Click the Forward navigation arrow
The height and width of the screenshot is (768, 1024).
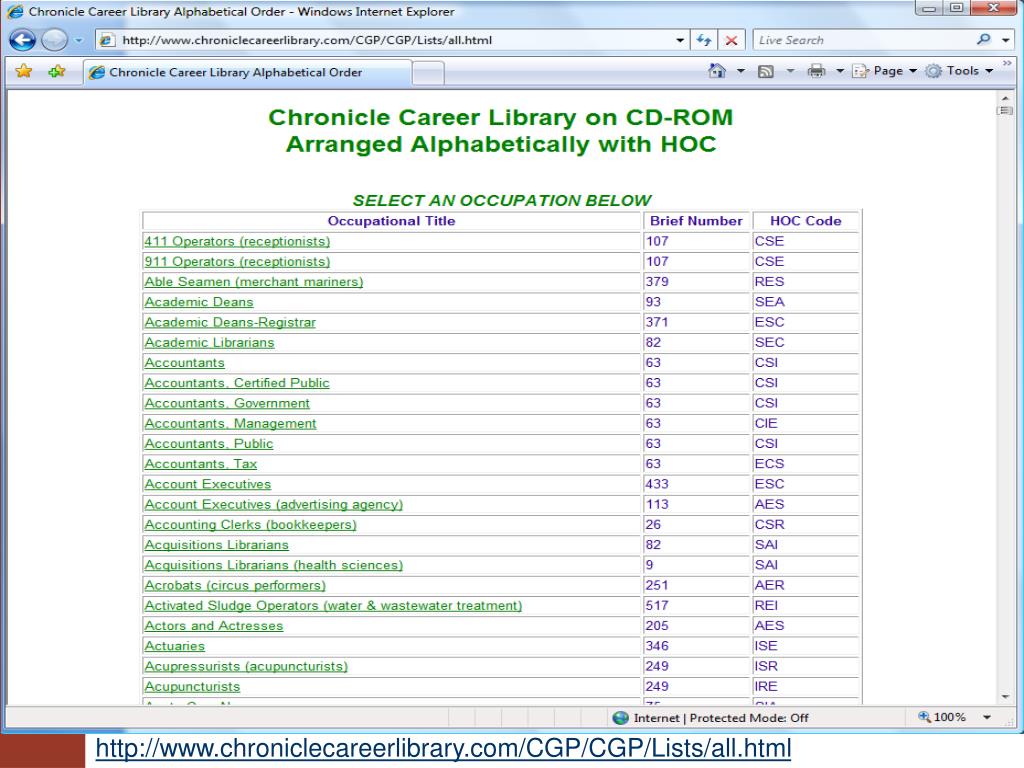coord(54,40)
